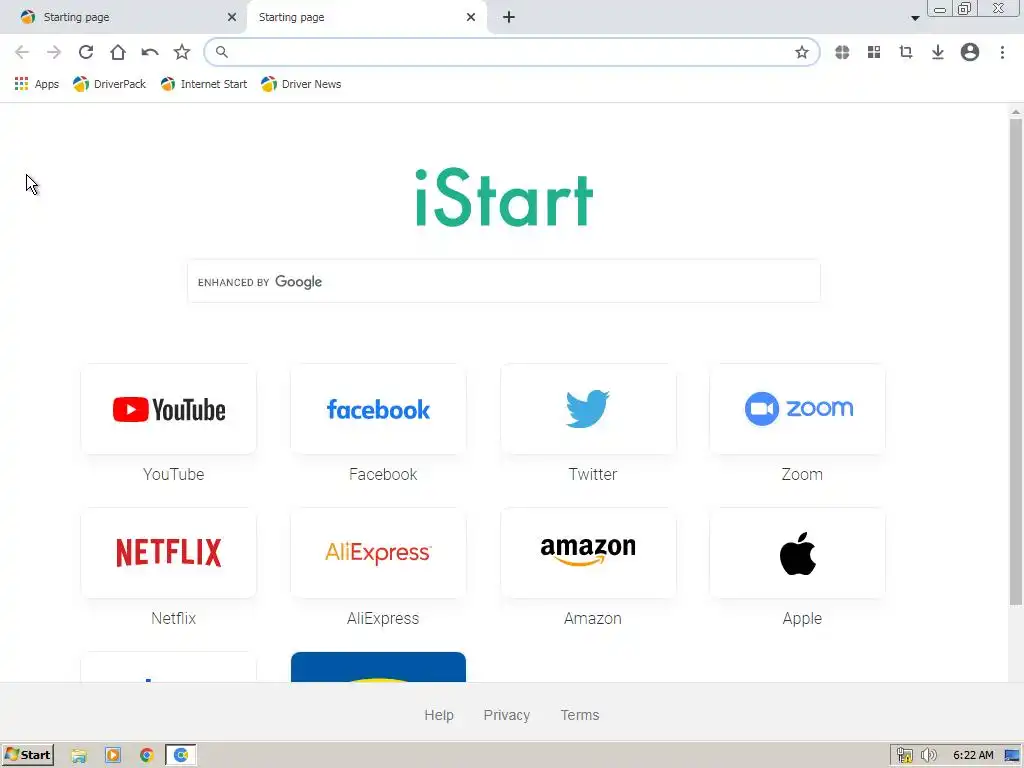The height and width of the screenshot is (768, 1024).
Task: Click the Apple text label
Action: [802, 618]
